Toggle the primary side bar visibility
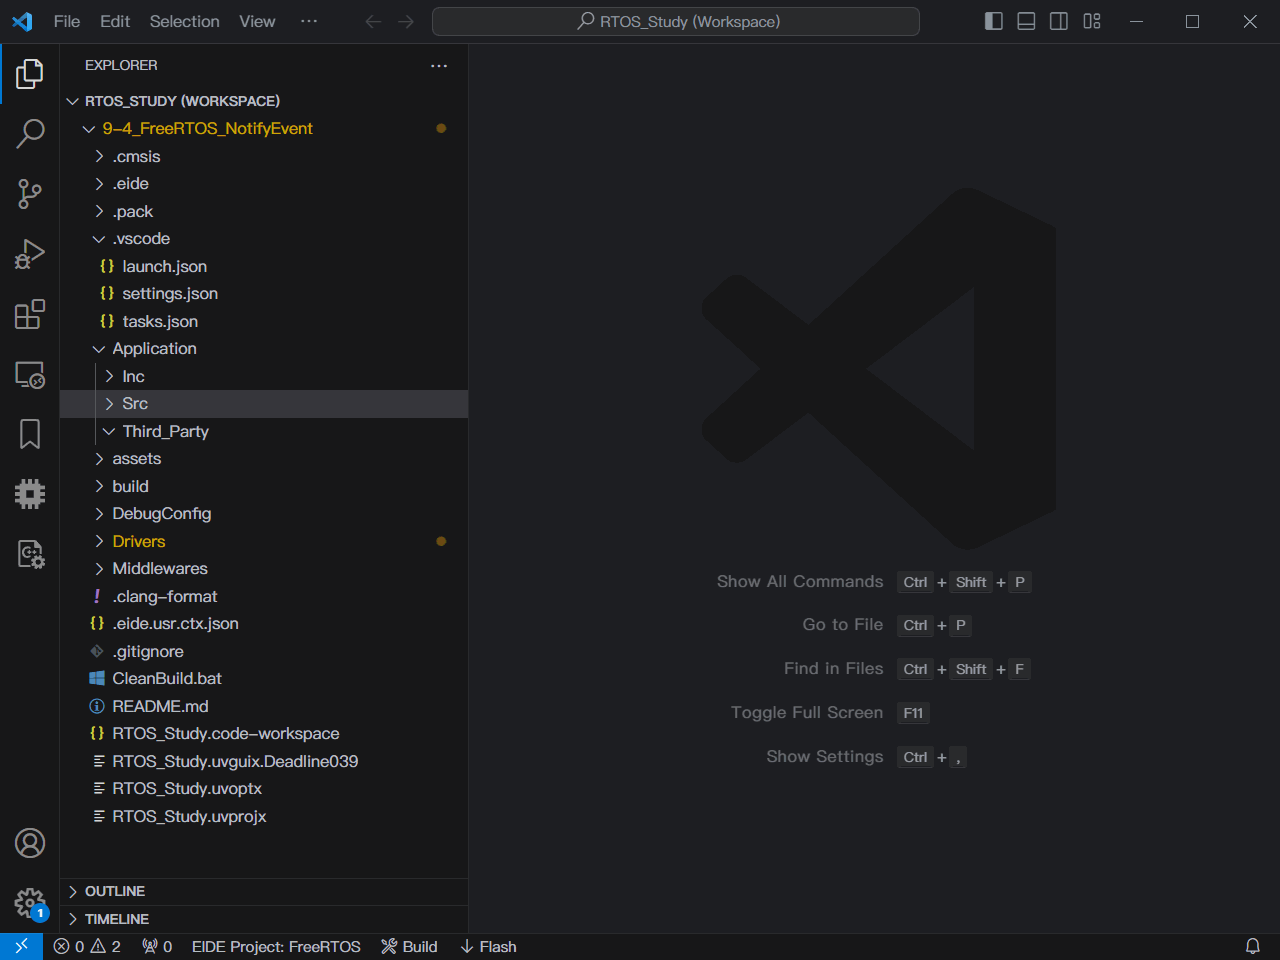Viewport: 1280px width, 960px height. [x=993, y=21]
